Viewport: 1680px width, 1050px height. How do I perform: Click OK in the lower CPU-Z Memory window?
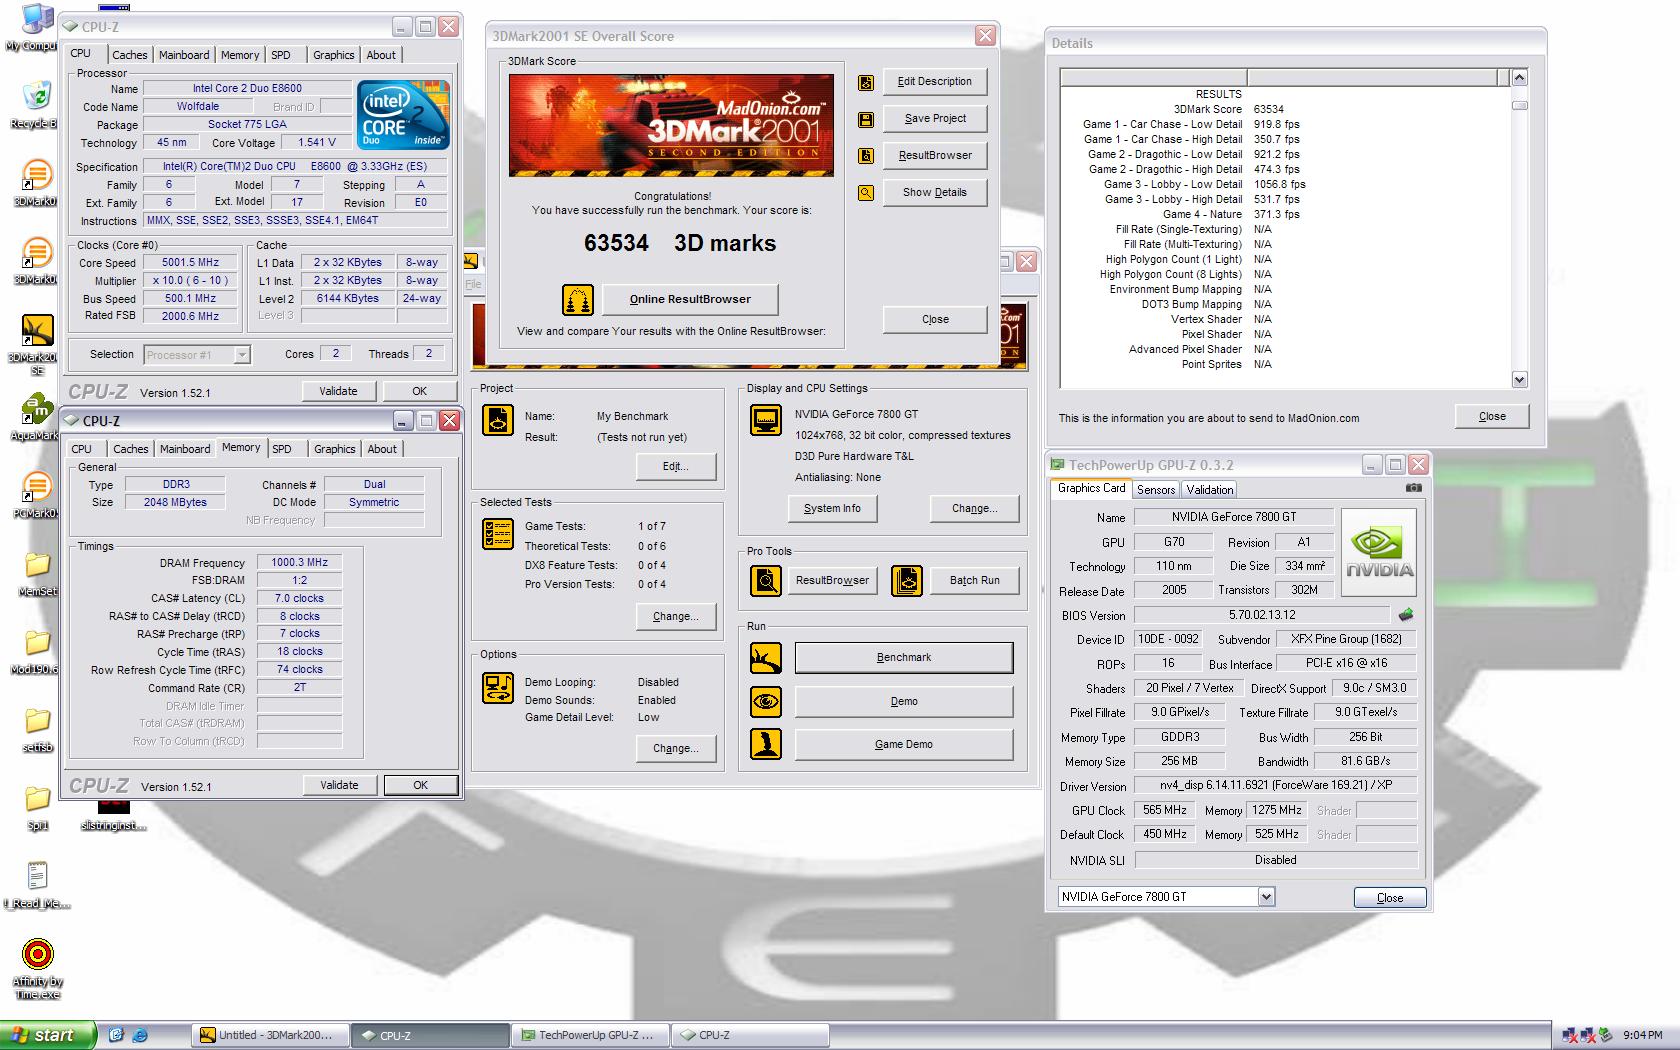tap(421, 785)
